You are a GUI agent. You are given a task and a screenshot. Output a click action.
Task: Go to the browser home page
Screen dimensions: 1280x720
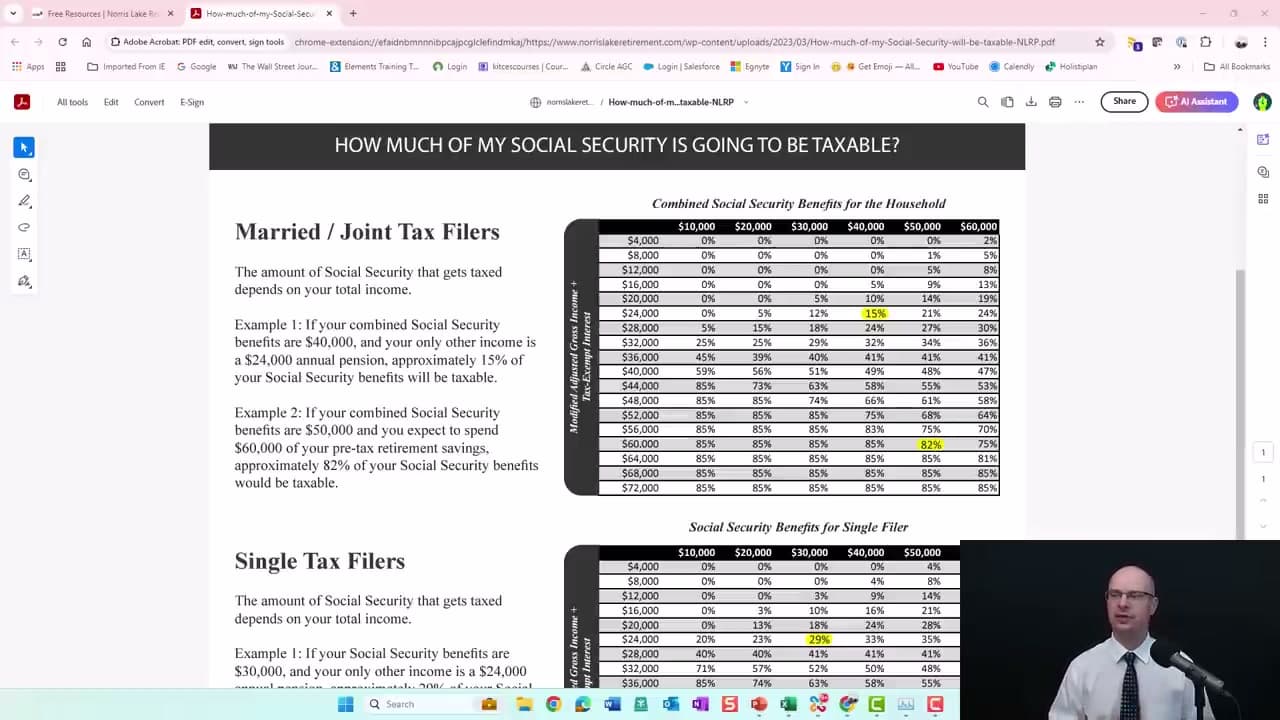tap(86, 42)
